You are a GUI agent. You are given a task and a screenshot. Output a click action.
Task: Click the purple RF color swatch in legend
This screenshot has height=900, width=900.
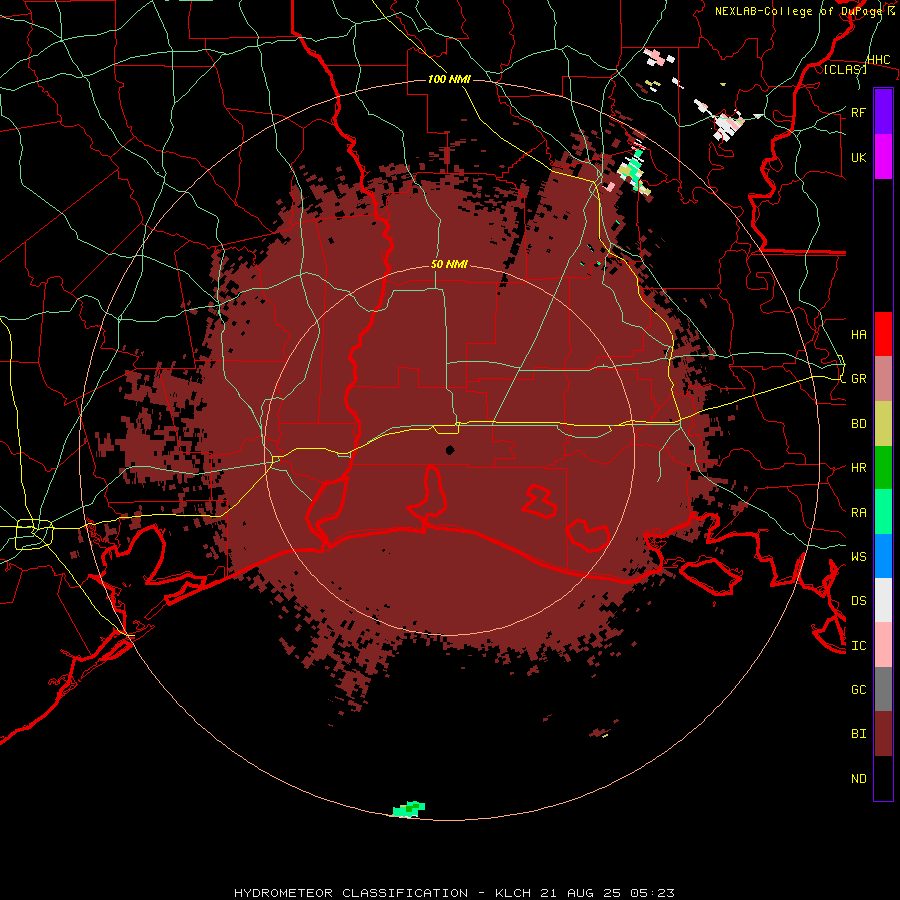[883, 112]
